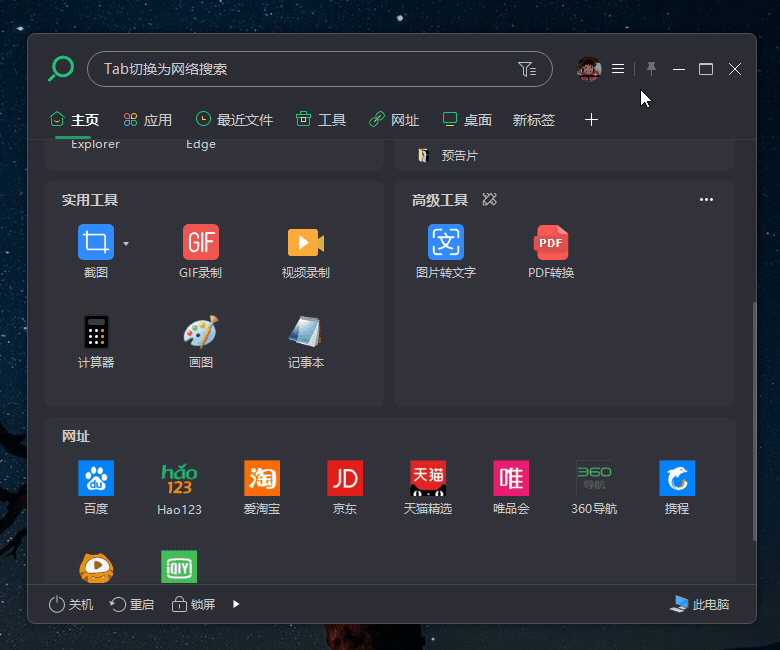Click the 锁屏 lock screen button

click(194, 604)
